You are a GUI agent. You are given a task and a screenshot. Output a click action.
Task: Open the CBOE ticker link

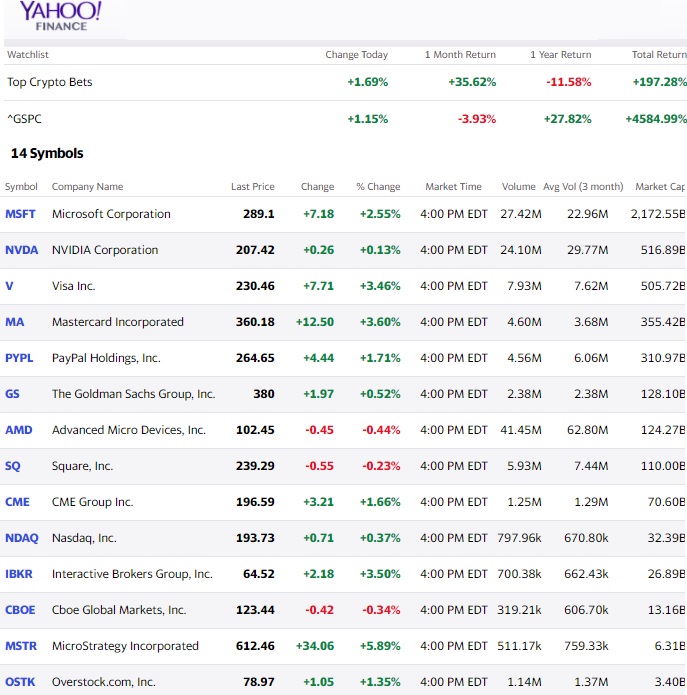coord(20,610)
